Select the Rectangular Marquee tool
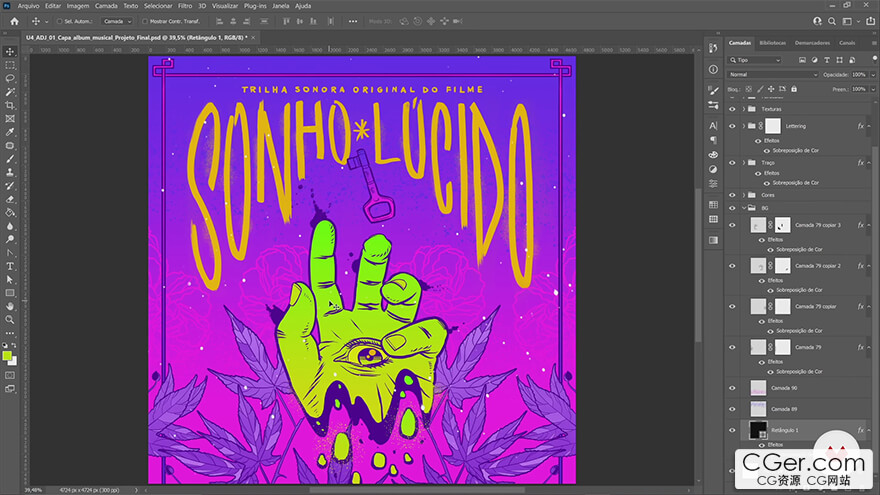Image resolution: width=880 pixels, height=495 pixels. [x=10, y=65]
